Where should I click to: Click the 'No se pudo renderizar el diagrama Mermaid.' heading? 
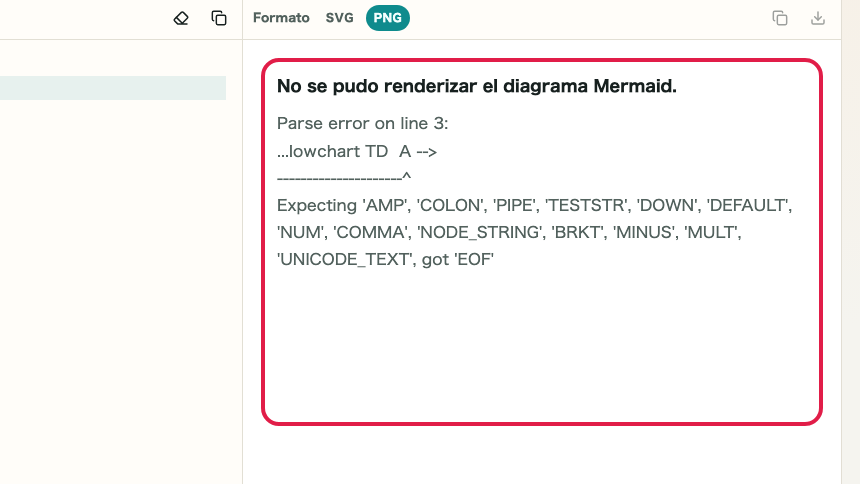[x=477, y=86]
